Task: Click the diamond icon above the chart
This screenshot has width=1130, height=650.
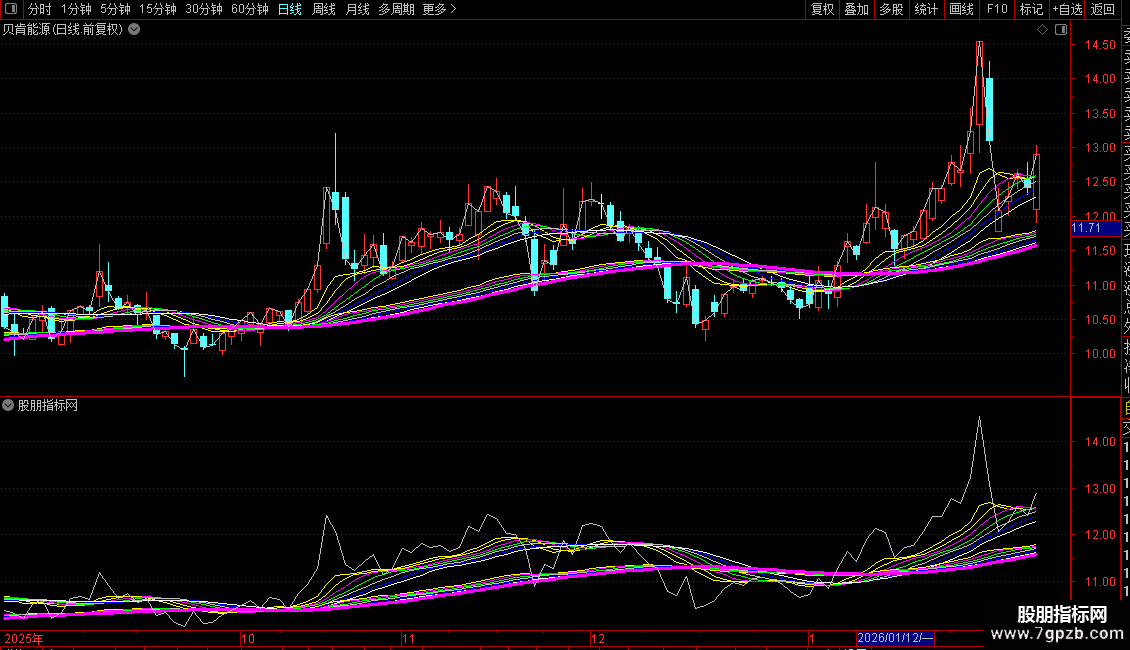Action: (x=1042, y=30)
